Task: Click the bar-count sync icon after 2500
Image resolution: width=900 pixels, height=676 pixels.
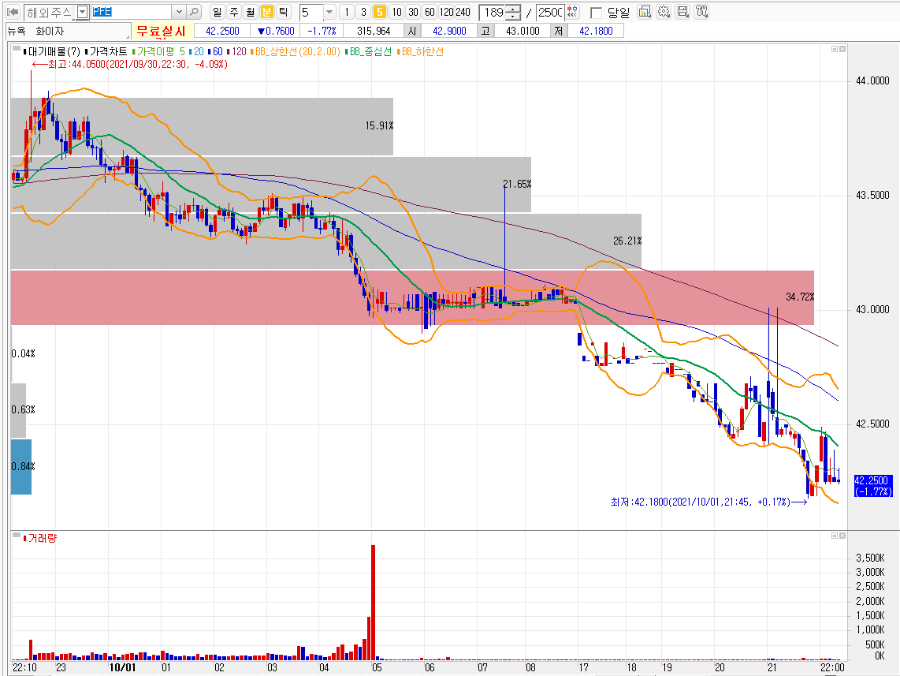Action: [x=572, y=12]
